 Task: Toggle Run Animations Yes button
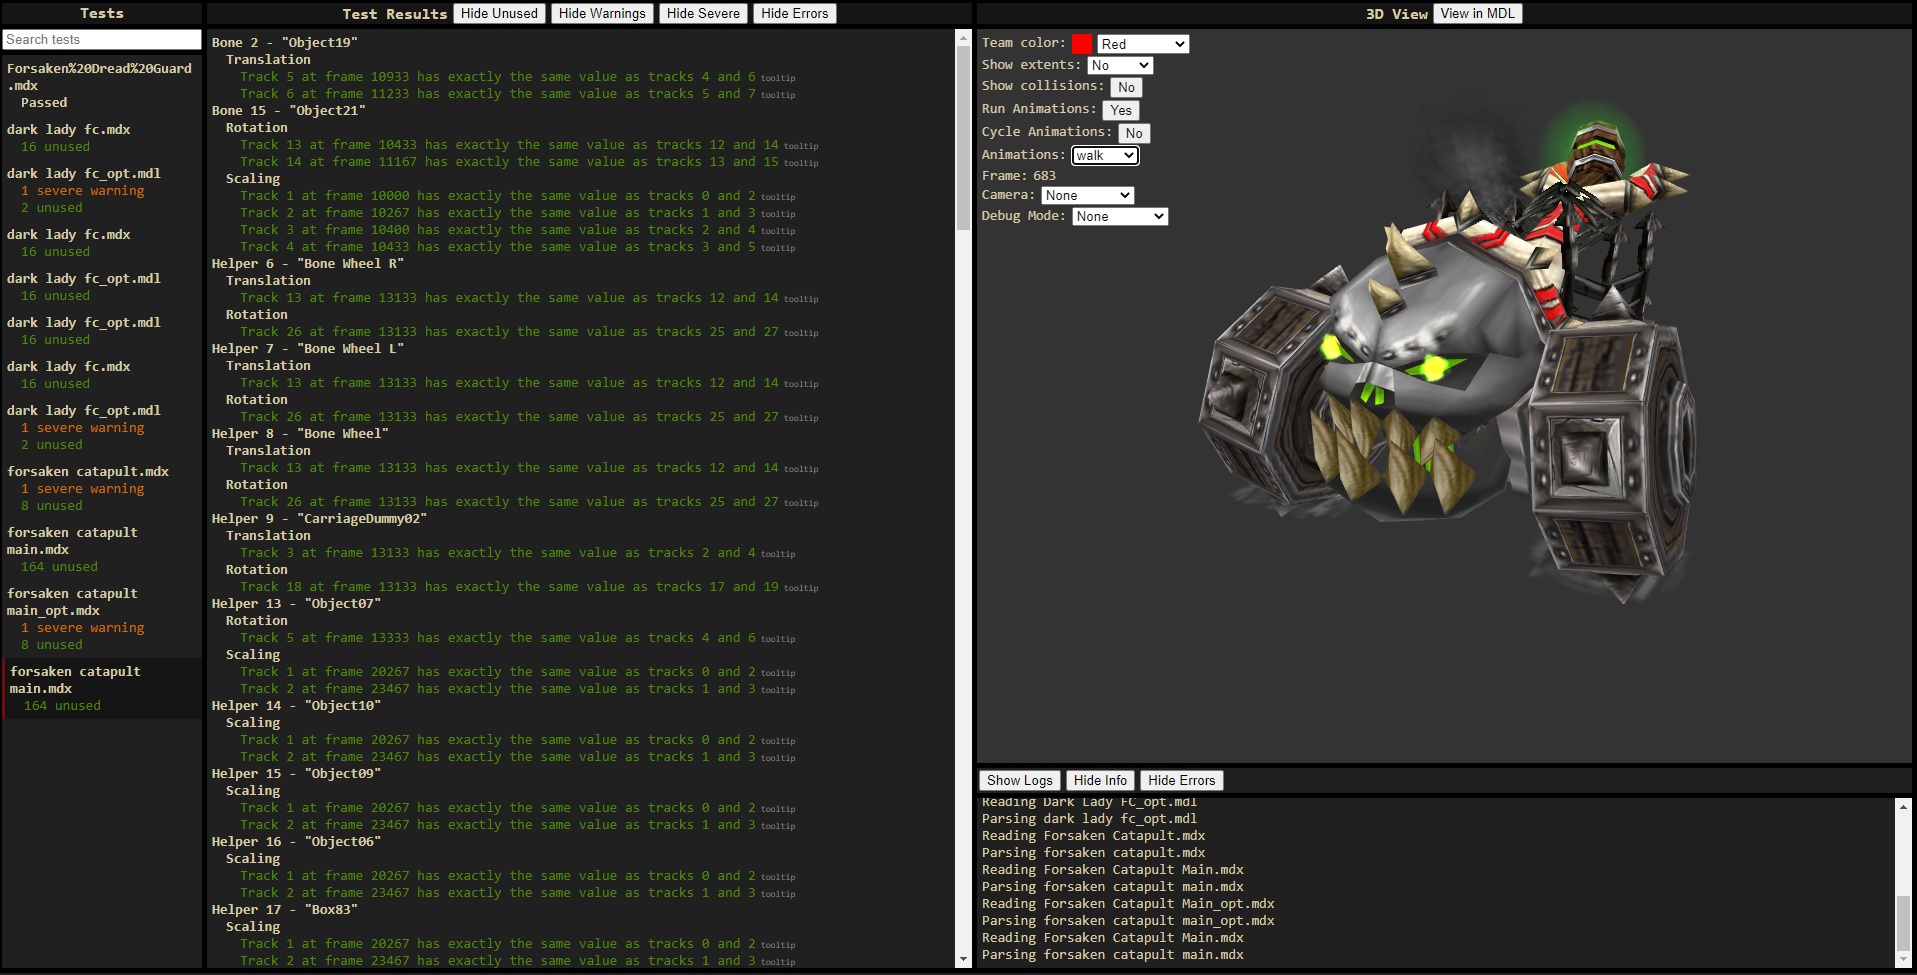click(x=1121, y=110)
